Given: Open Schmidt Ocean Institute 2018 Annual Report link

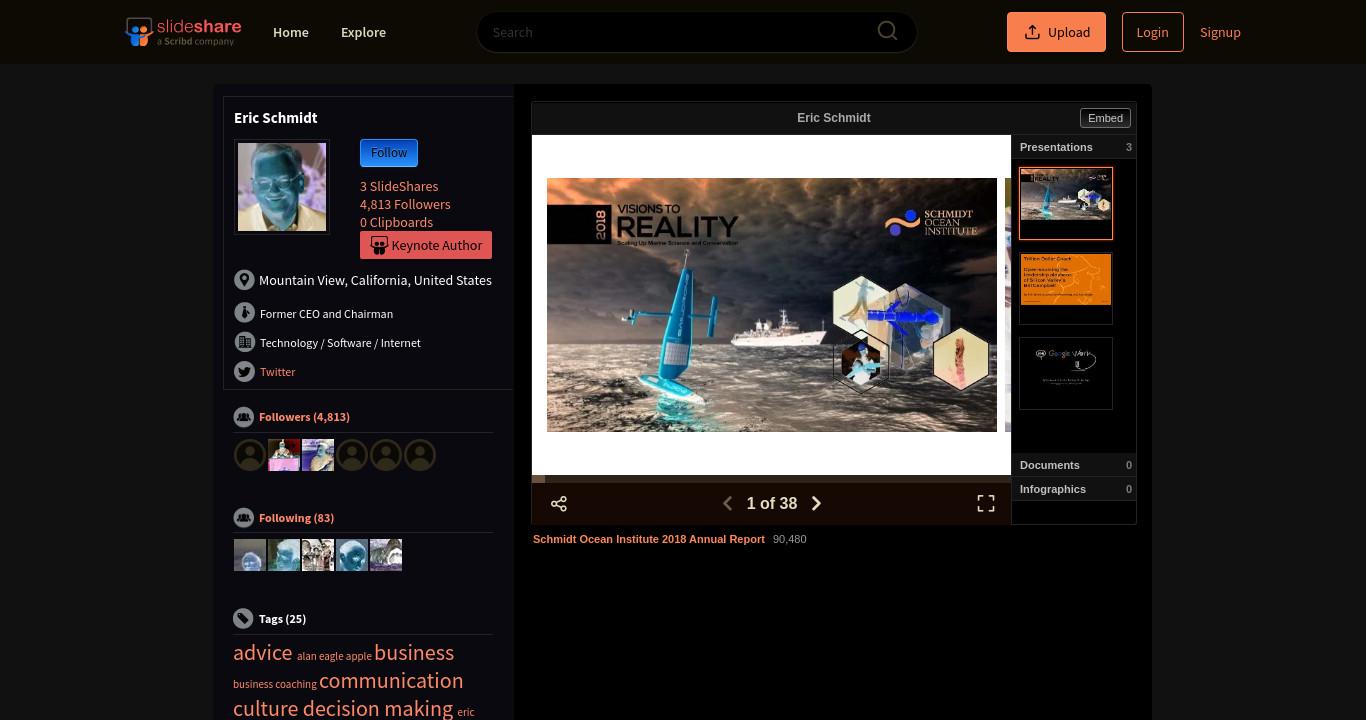Looking at the screenshot, I should tap(649, 539).
